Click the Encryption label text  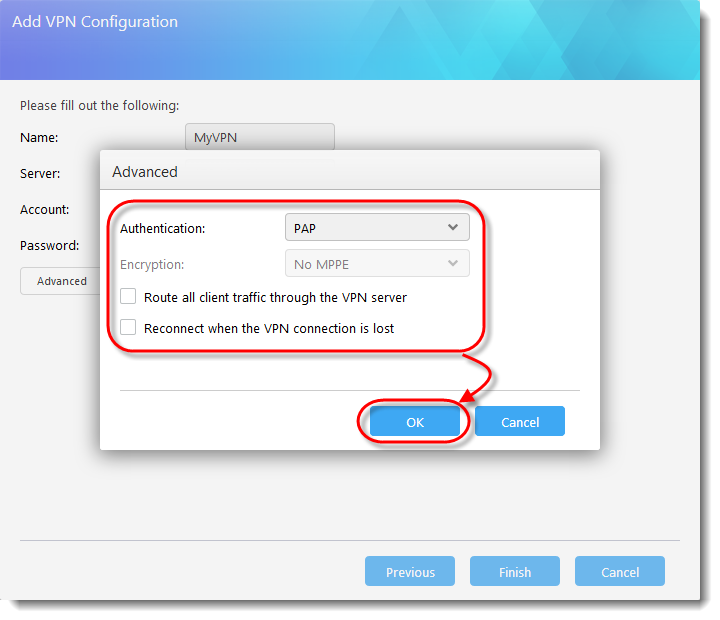pos(152,265)
